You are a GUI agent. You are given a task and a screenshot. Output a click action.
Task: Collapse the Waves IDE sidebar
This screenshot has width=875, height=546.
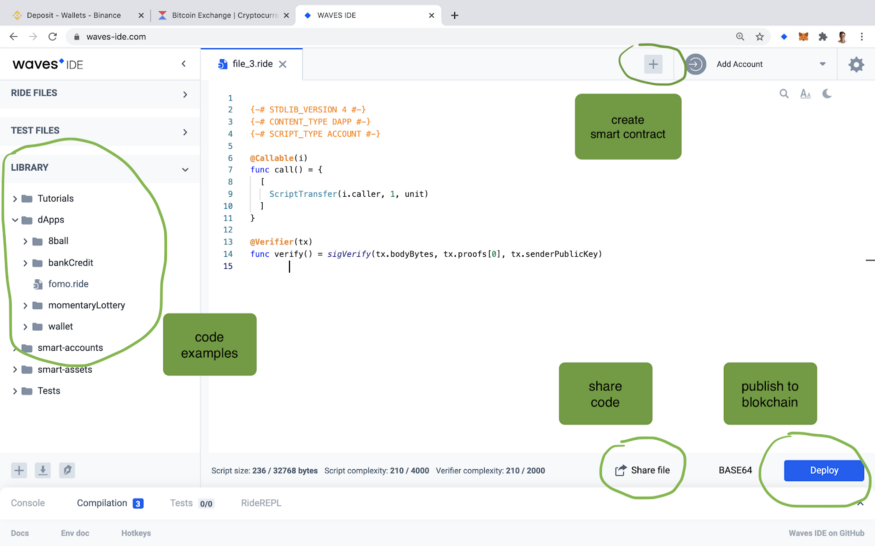(184, 64)
